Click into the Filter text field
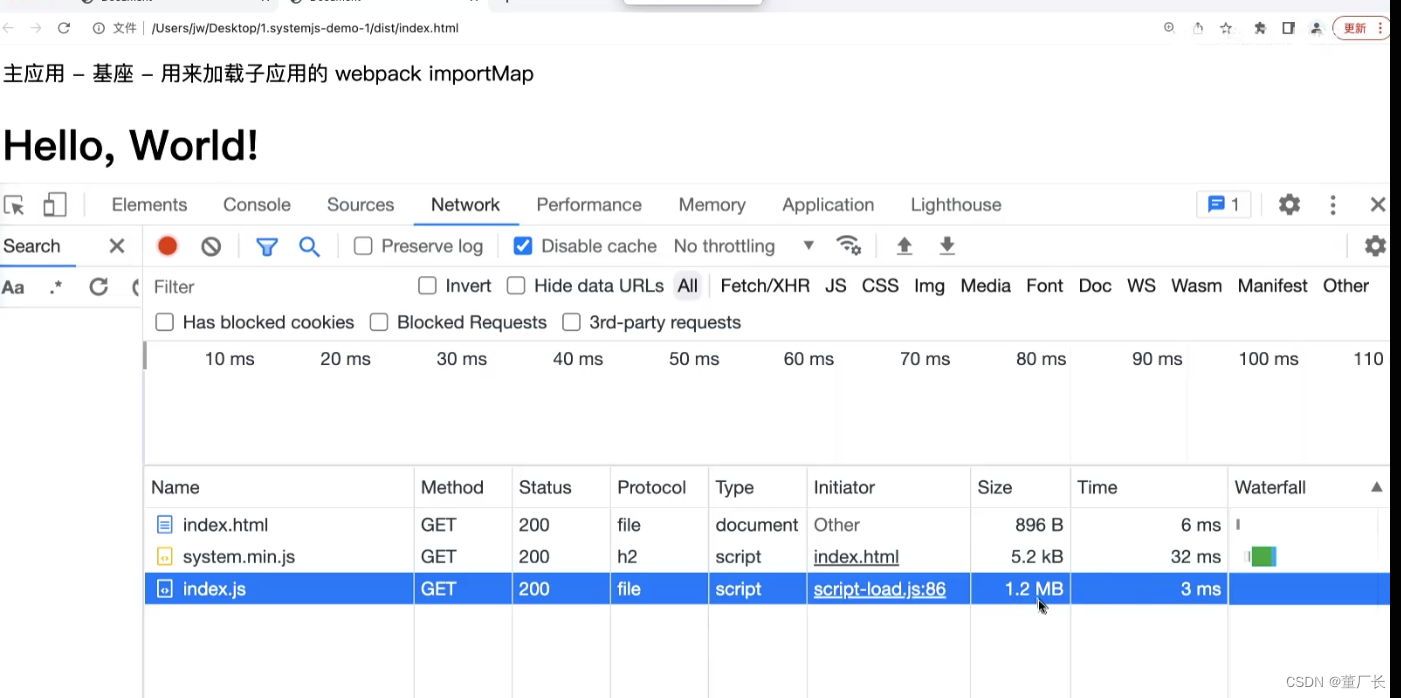 pyautogui.click(x=280, y=287)
